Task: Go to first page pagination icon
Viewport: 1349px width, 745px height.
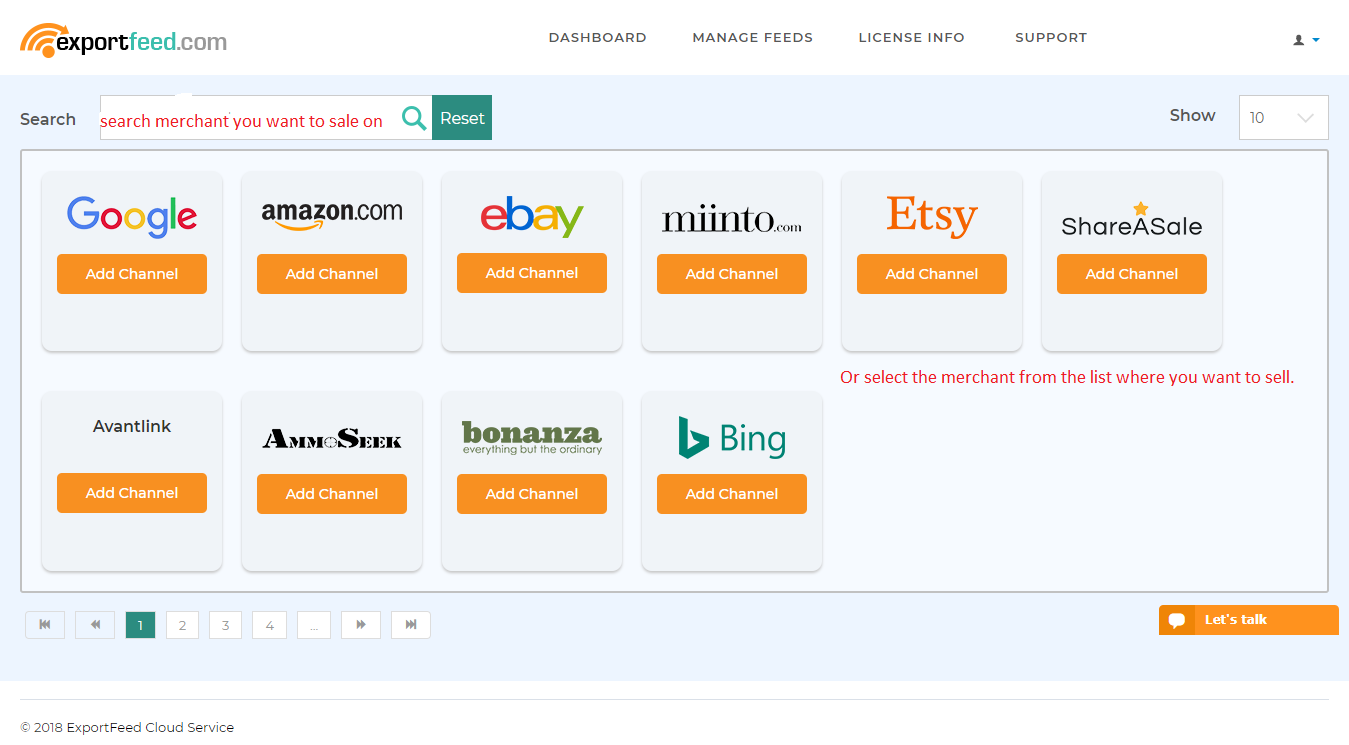Action: click(x=45, y=625)
